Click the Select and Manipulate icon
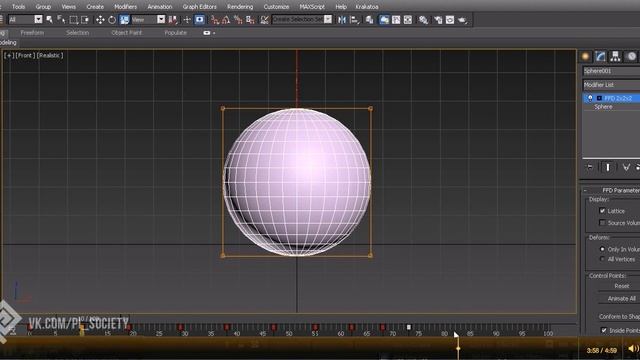 (x=187, y=20)
